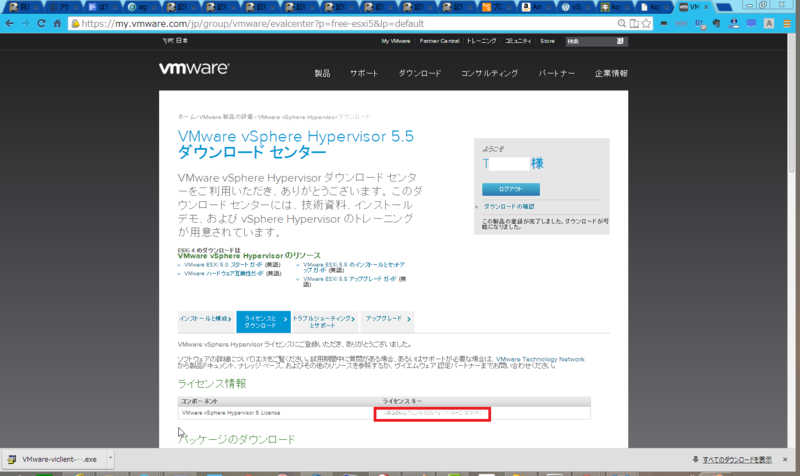Screen dimensions: 800x476
Task: Open the 製品 menu
Action: pyautogui.click(x=322, y=73)
